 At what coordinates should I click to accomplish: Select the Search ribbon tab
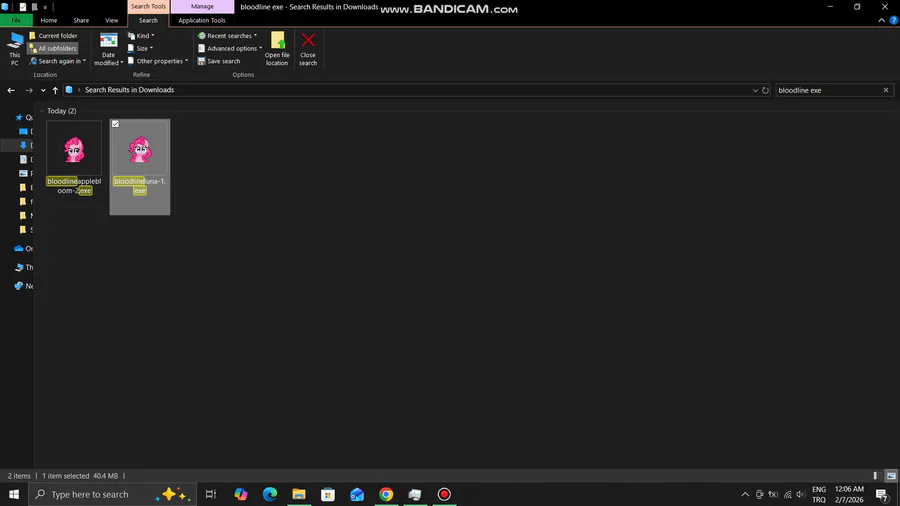tap(148, 20)
